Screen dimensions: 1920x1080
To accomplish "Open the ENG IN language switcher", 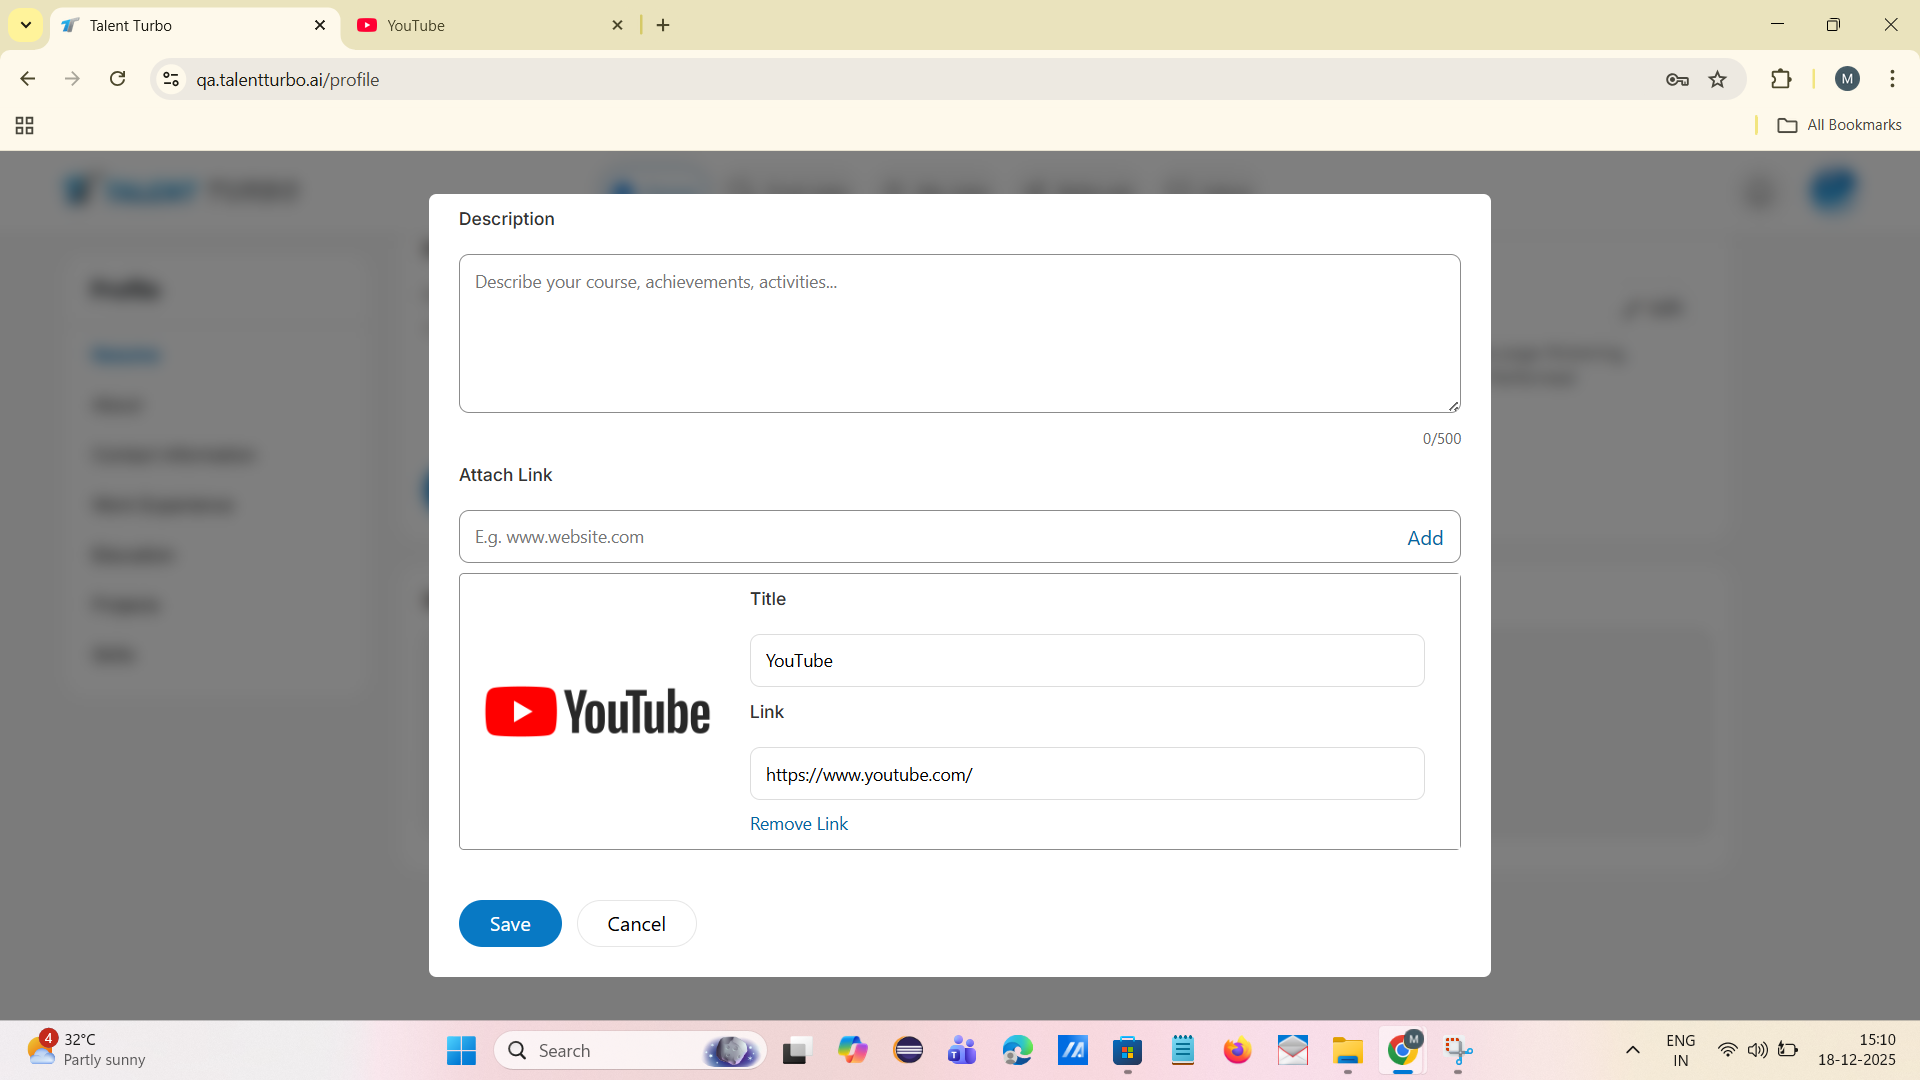I will [x=1681, y=1050].
